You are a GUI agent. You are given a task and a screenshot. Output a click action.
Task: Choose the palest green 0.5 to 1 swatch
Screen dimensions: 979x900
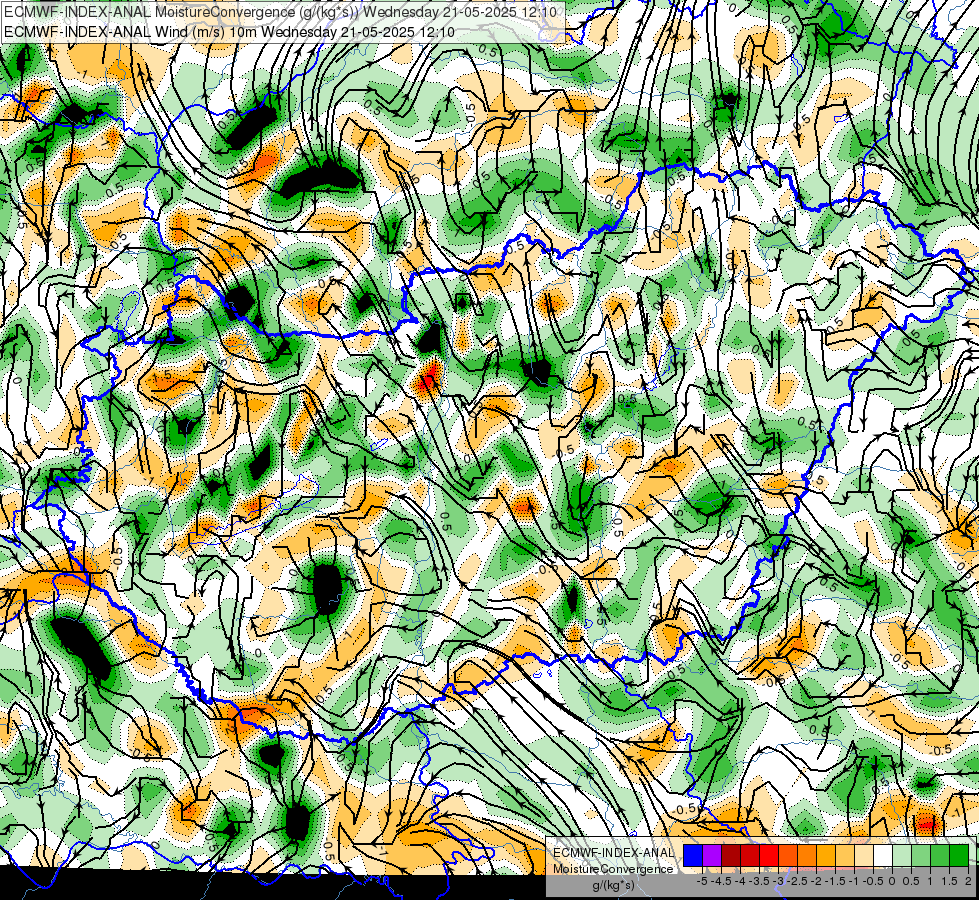click(x=902, y=855)
